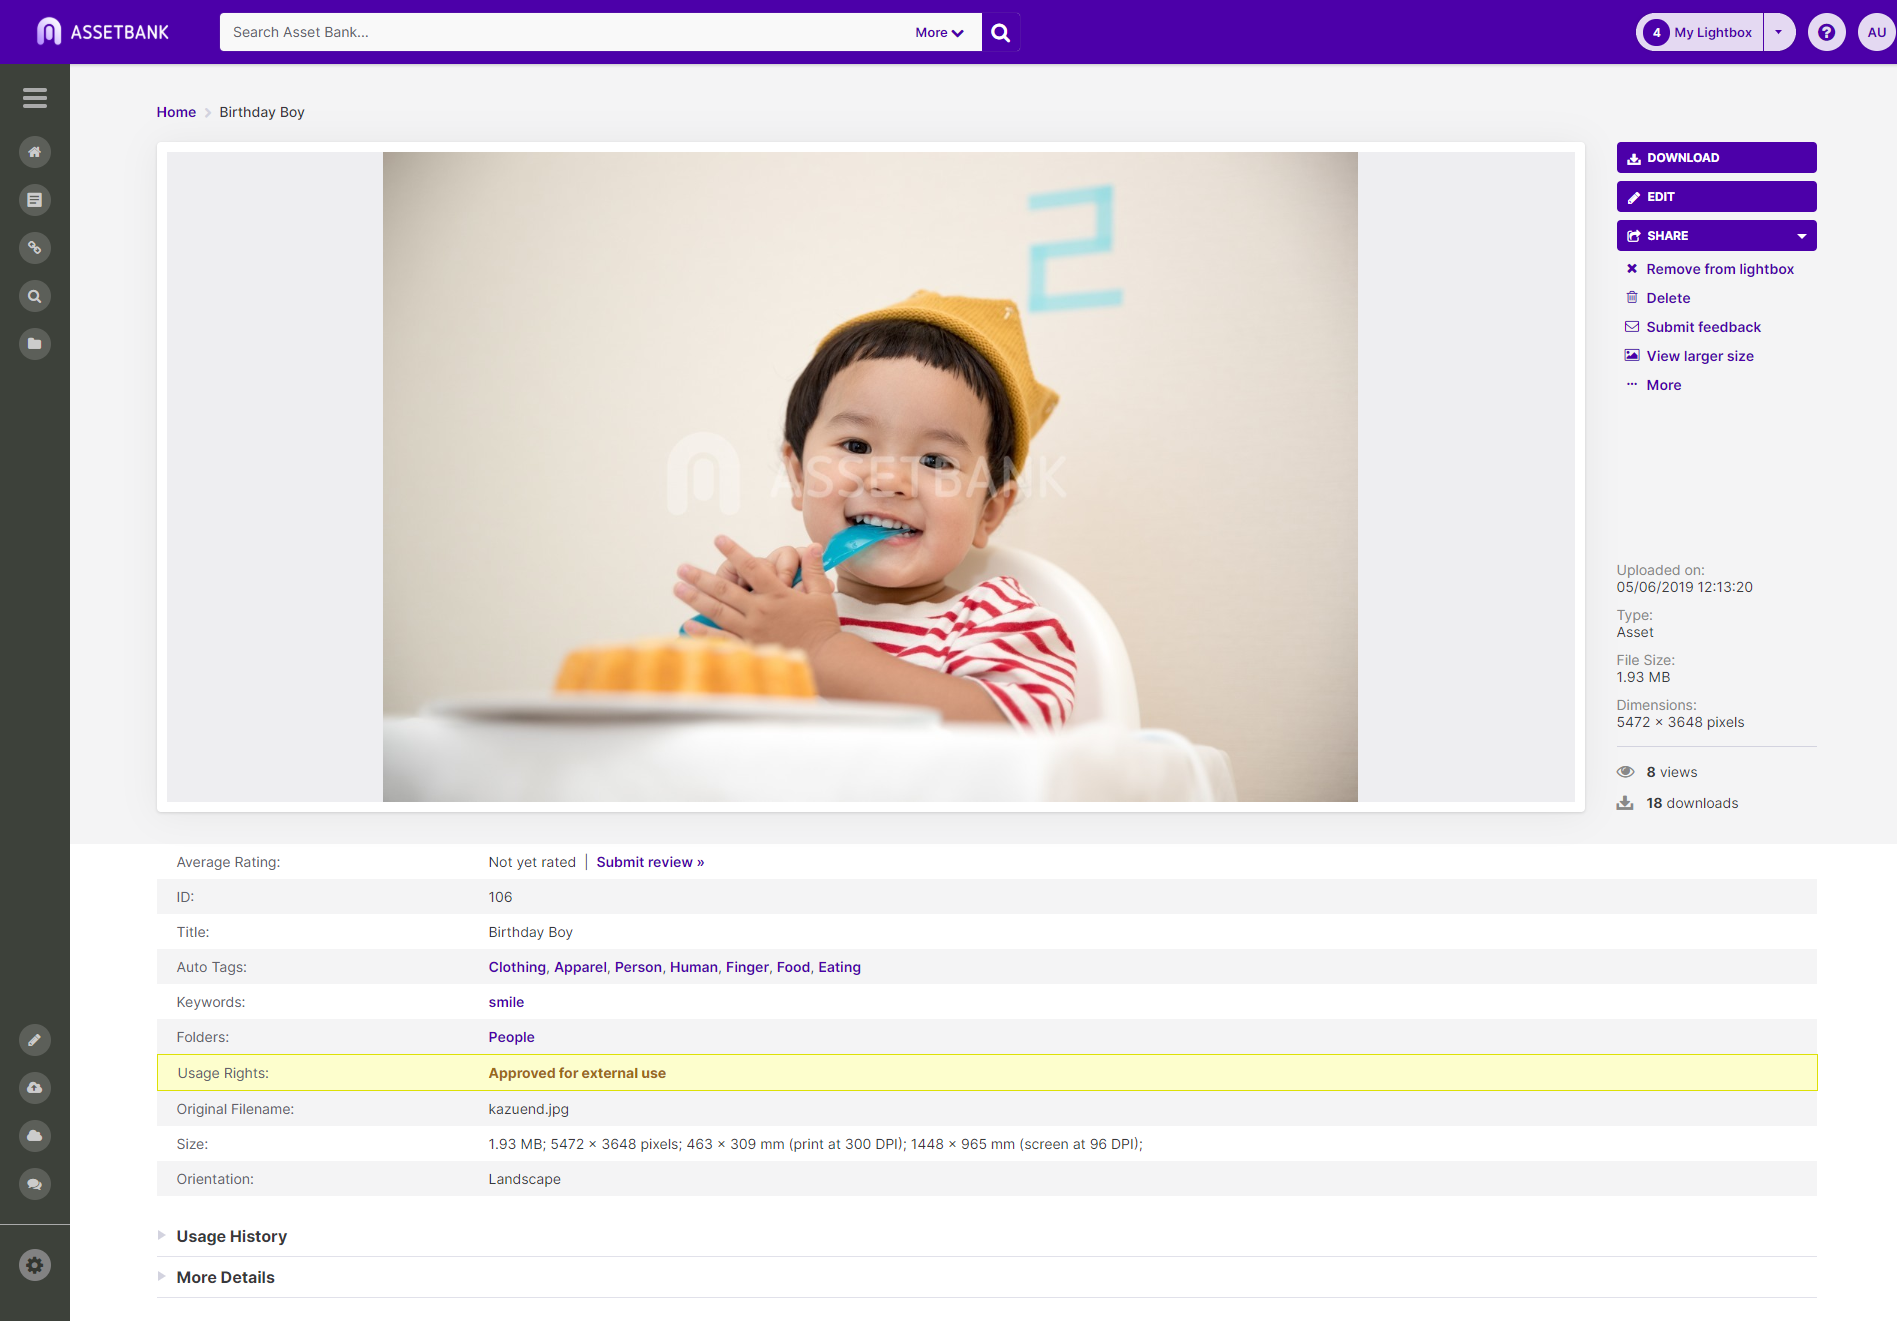The height and width of the screenshot is (1321, 1897).
Task: Click the upload date 05/06/2019 12:13:20
Action: (1684, 587)
